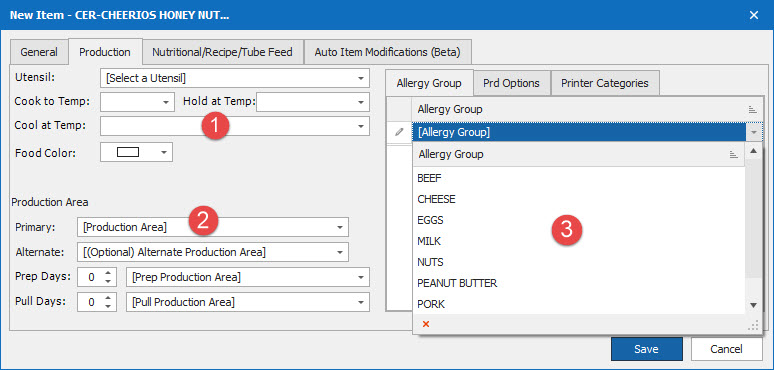Open Auto Item Modifications (Beta) tab
Screen dimensions: 774x370
387,52
